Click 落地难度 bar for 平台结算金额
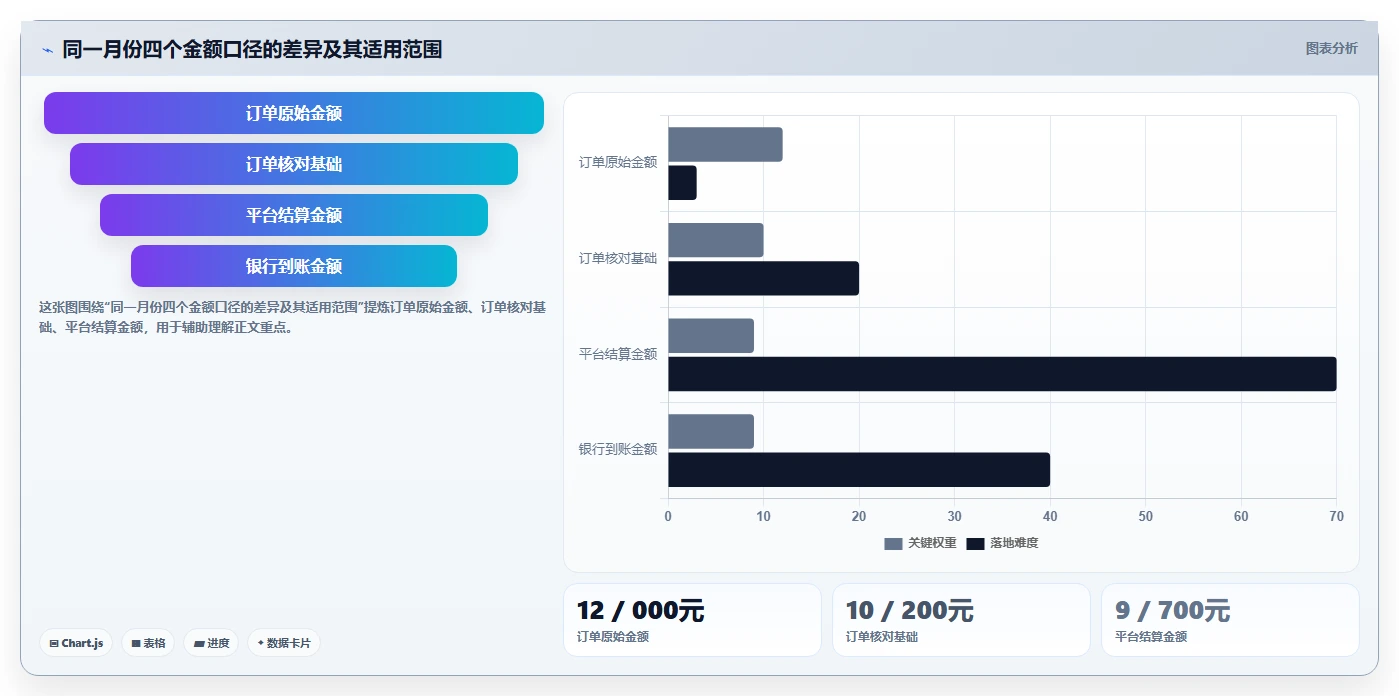The image size is (1399, 696). tap(1002, 374)
